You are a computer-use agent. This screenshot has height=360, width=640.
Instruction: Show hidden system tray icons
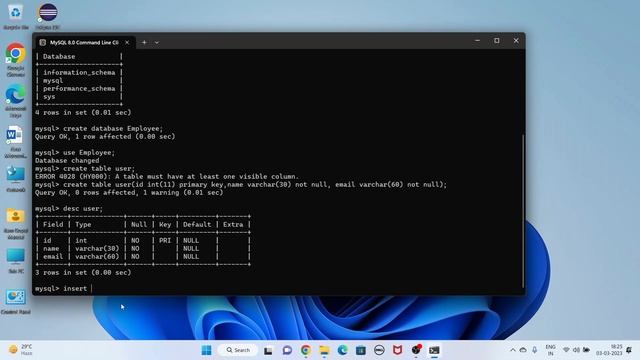pyautogui.click(x=513, y=350)
